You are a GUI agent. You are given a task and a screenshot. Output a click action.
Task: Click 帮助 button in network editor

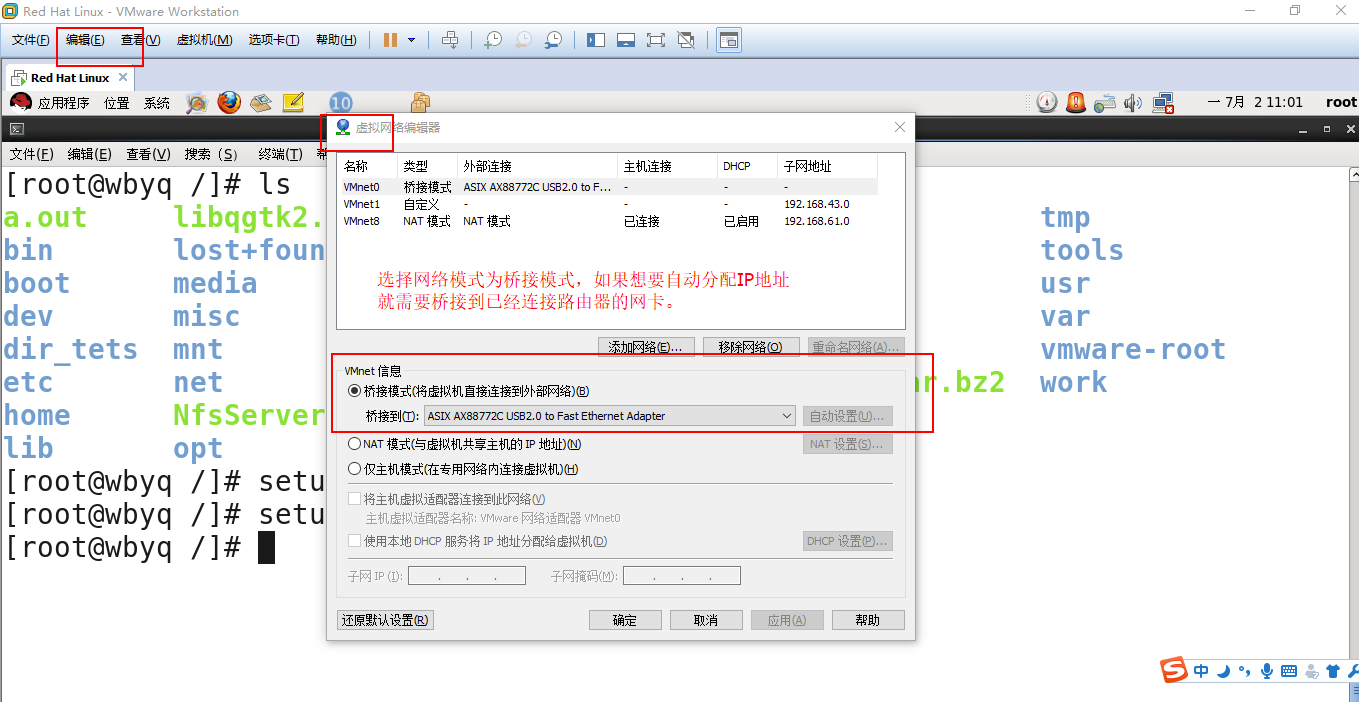pyautogui.click(x=868, y=620)
